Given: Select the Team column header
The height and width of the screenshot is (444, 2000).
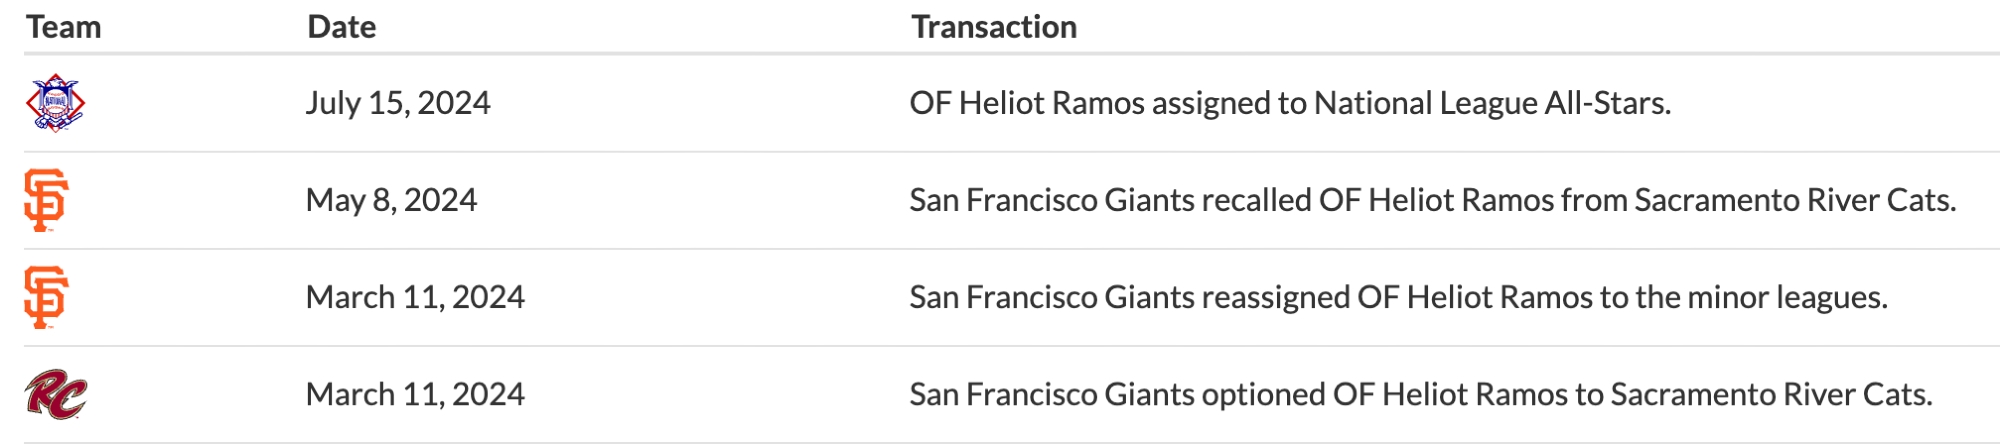Looking at the screenshot, I should click(64, 27).
